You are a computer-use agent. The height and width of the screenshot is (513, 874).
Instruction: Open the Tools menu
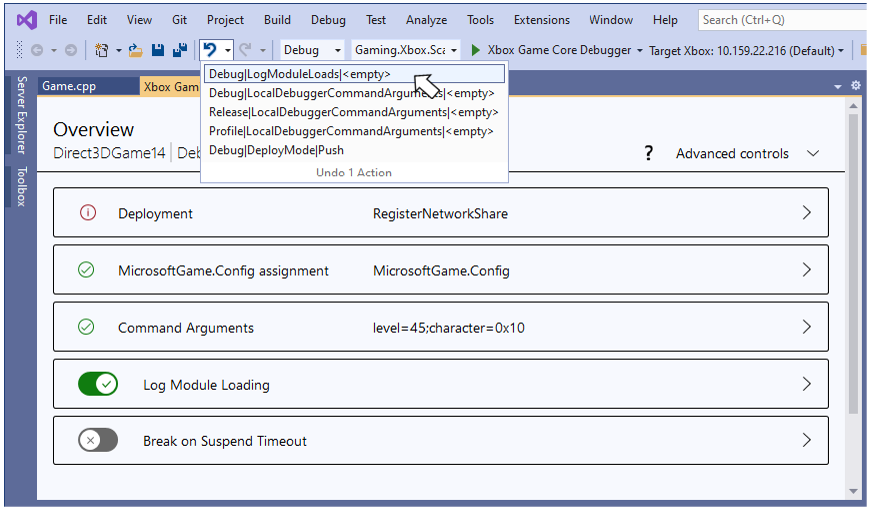(480, 20)
